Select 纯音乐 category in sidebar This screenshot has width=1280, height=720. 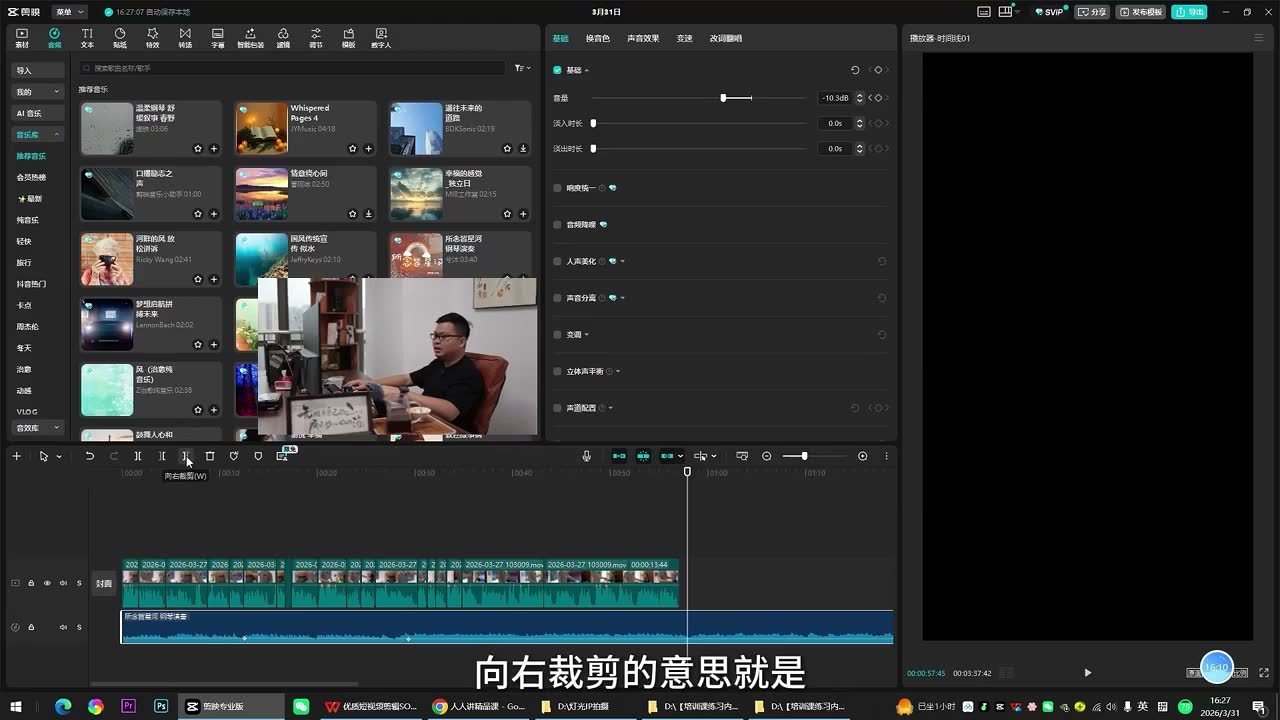[27, 220]
